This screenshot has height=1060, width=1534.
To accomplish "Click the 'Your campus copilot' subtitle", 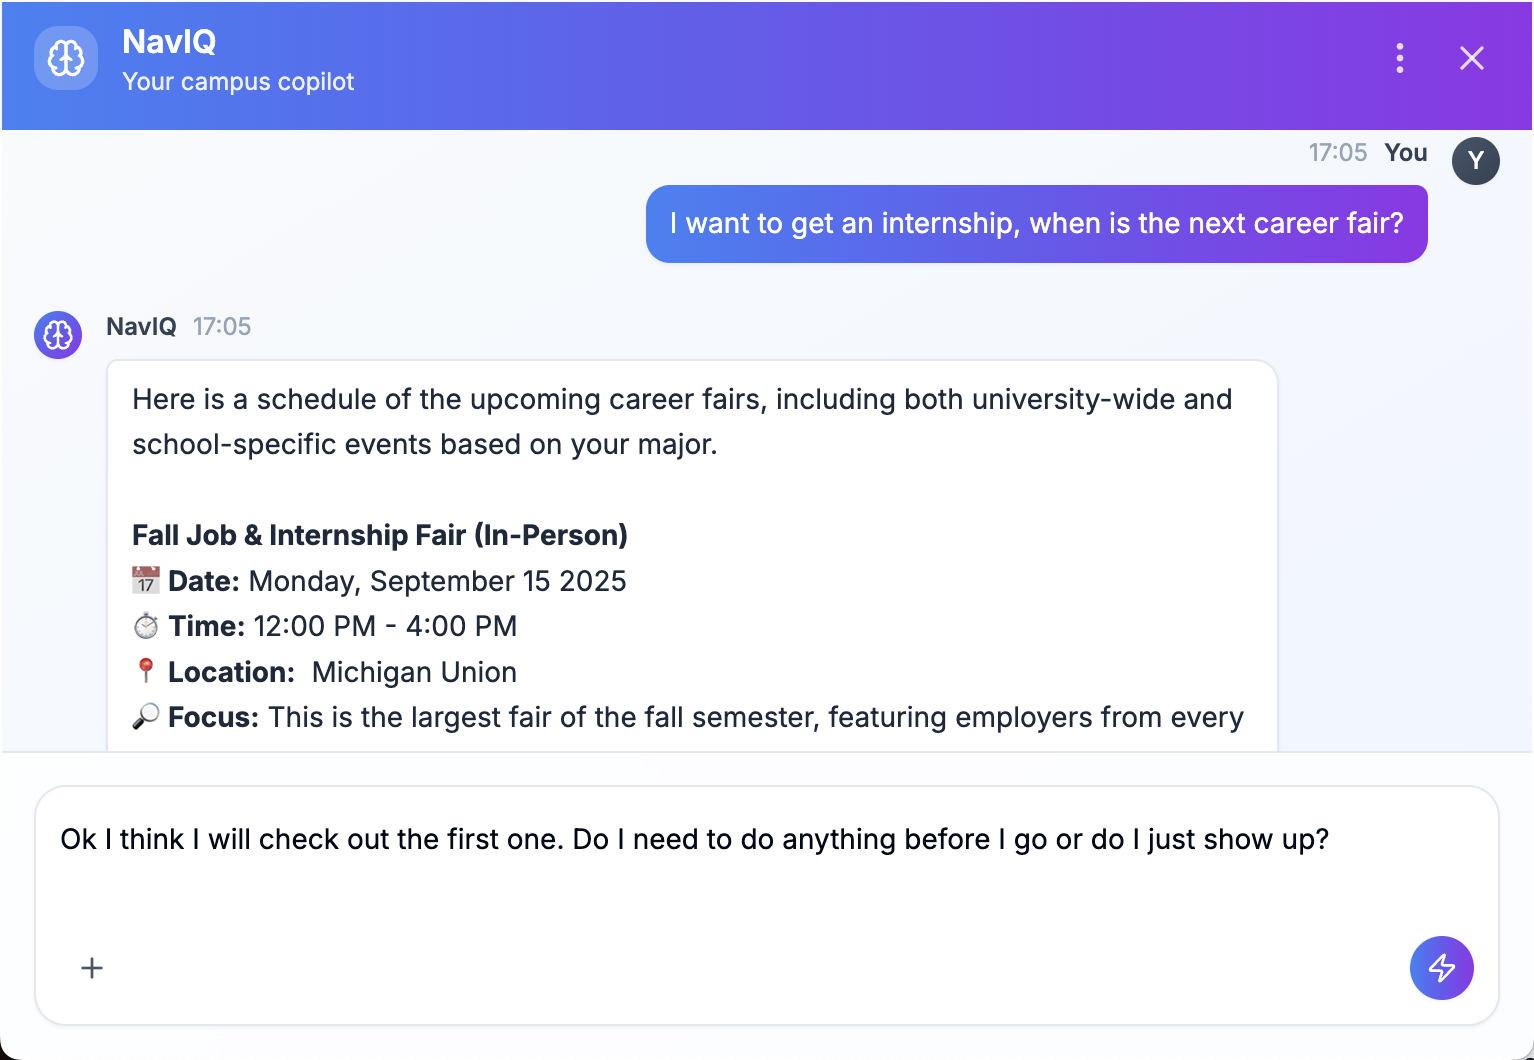I will [238, 81].
